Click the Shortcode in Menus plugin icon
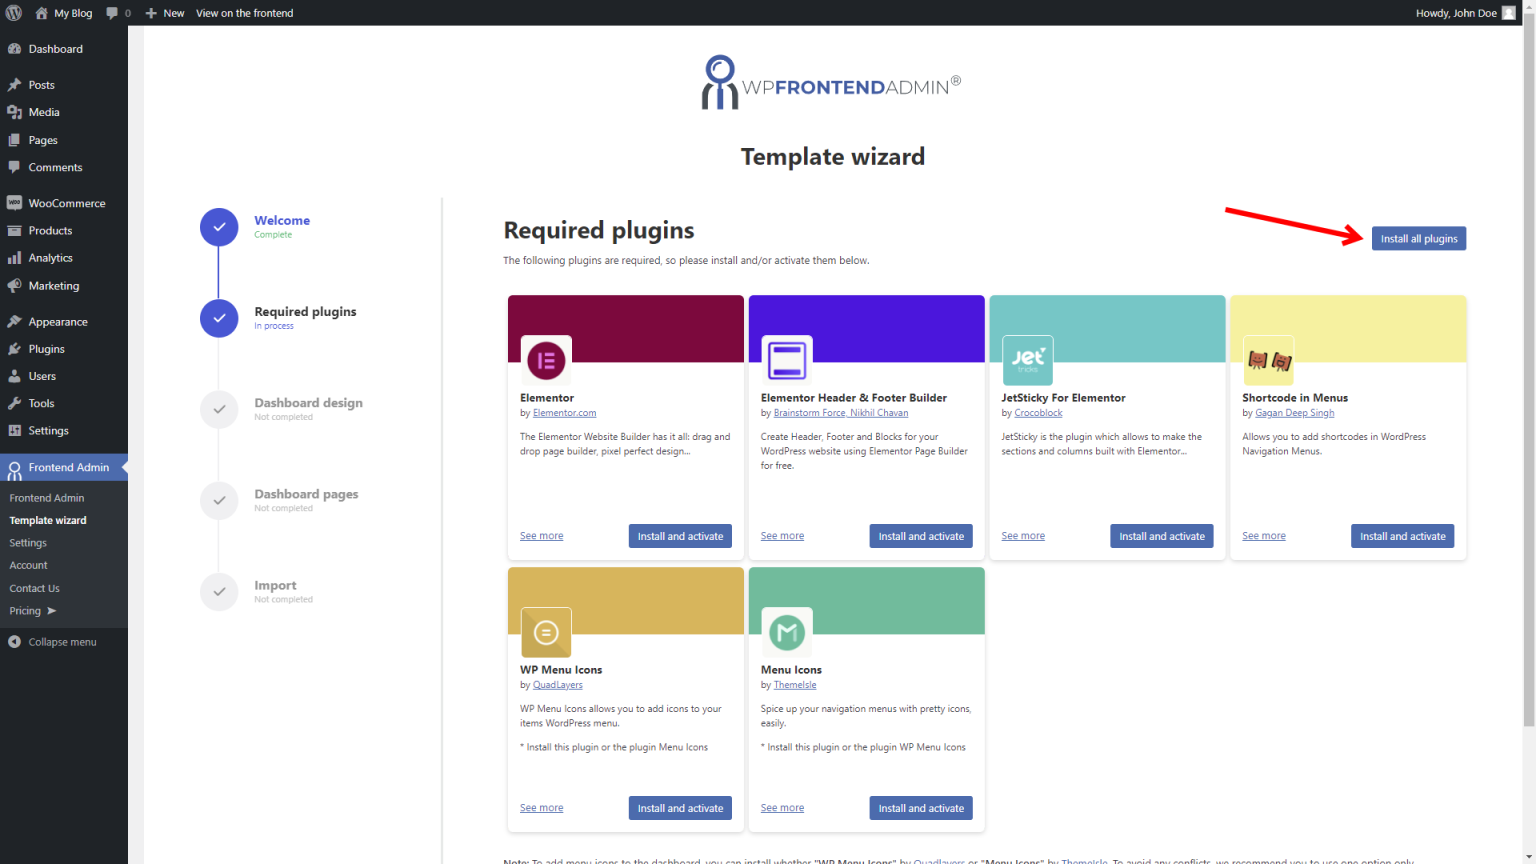Screen dimensions: 1536x864 (x=1268, y=361)
